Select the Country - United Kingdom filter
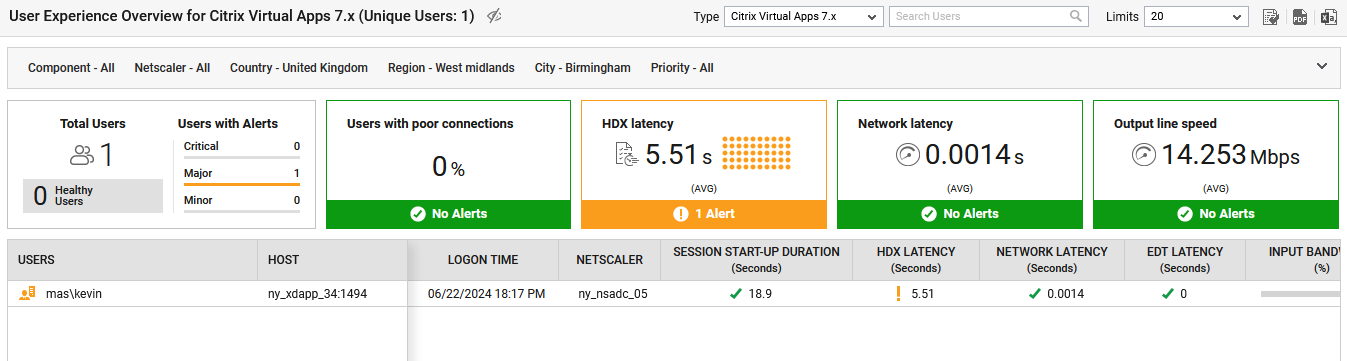This screenshot has width=1347, height=361. pos(299,68)
